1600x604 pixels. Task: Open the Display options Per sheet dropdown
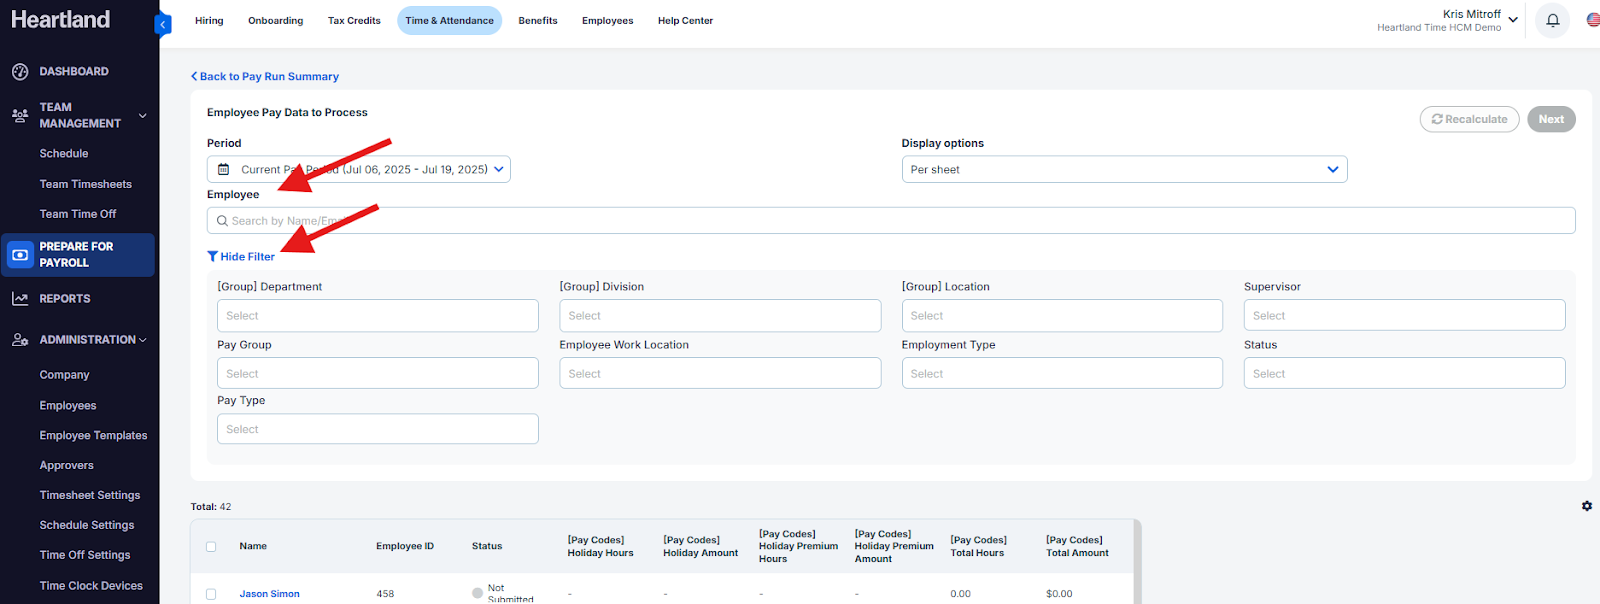pyautogui.click(x=1123, y=170)
